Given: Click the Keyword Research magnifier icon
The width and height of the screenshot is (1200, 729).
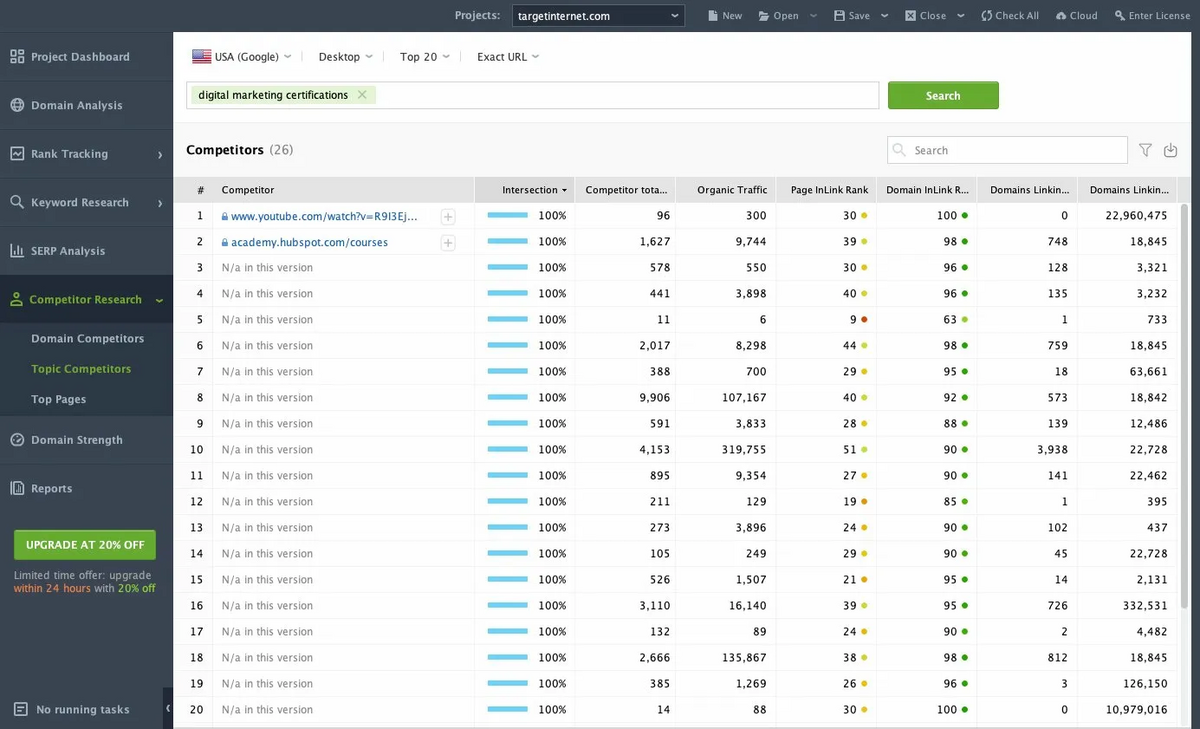Looking at the screenshot, I should 17,202.
